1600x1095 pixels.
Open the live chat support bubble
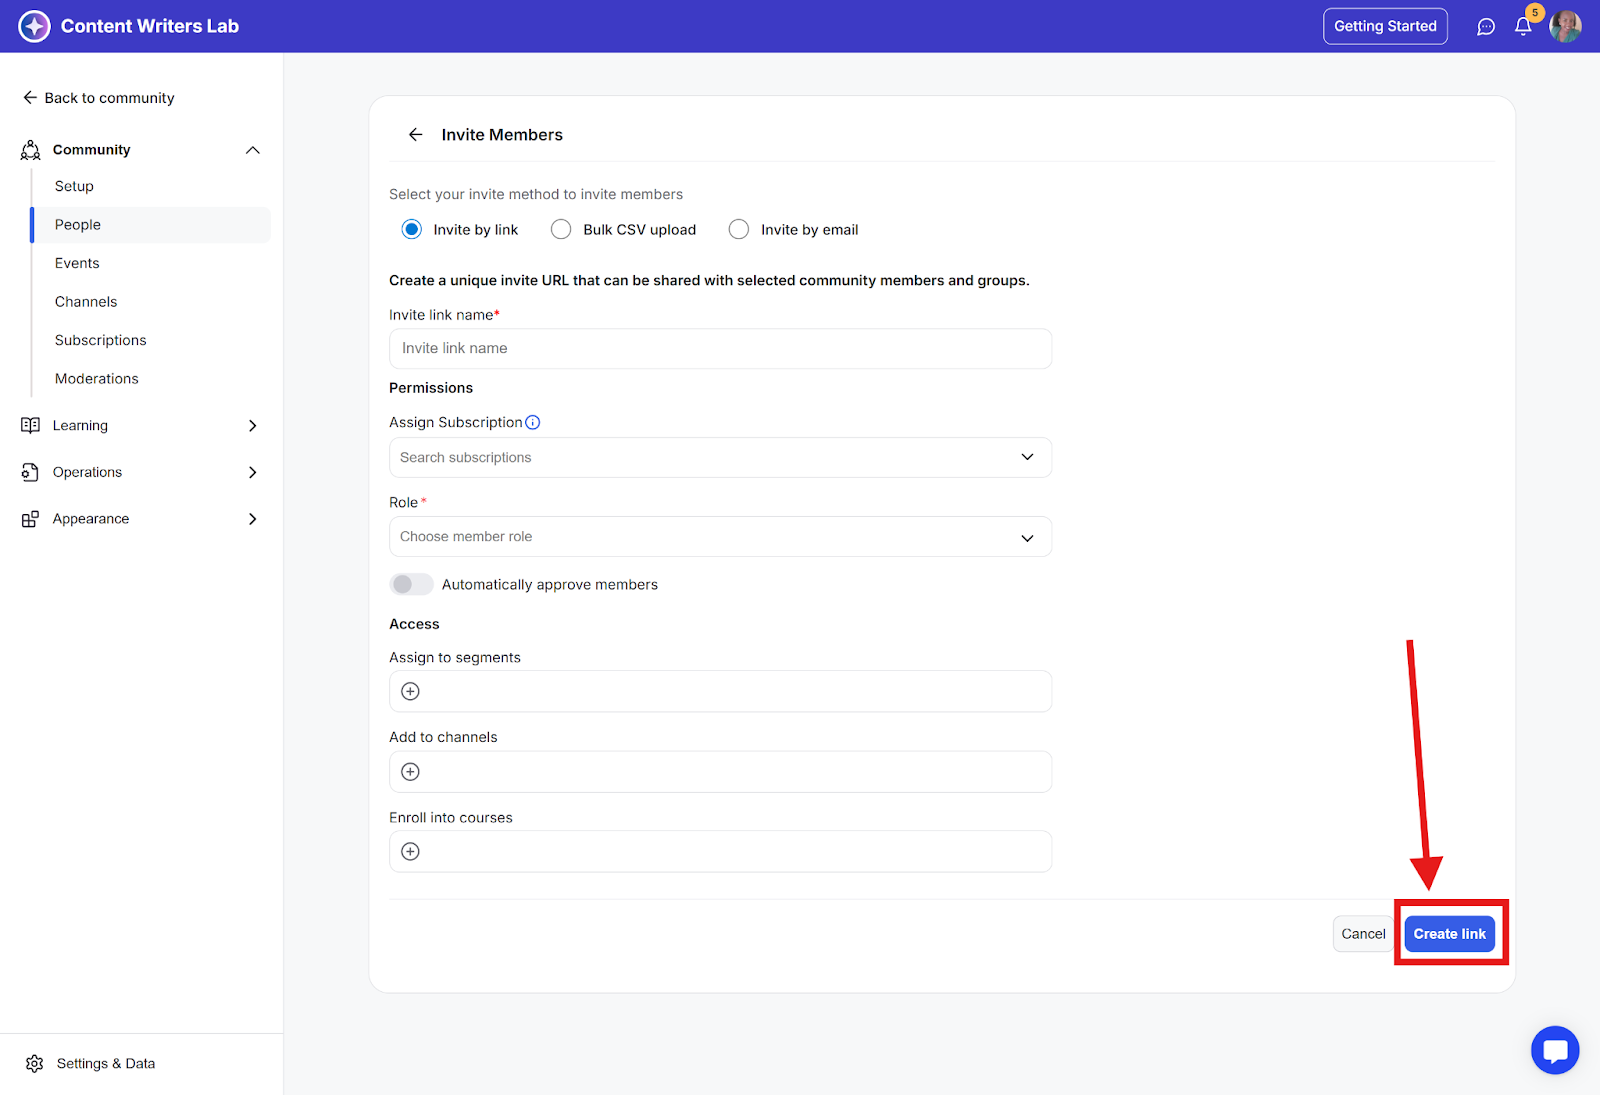point(1555,1050)
